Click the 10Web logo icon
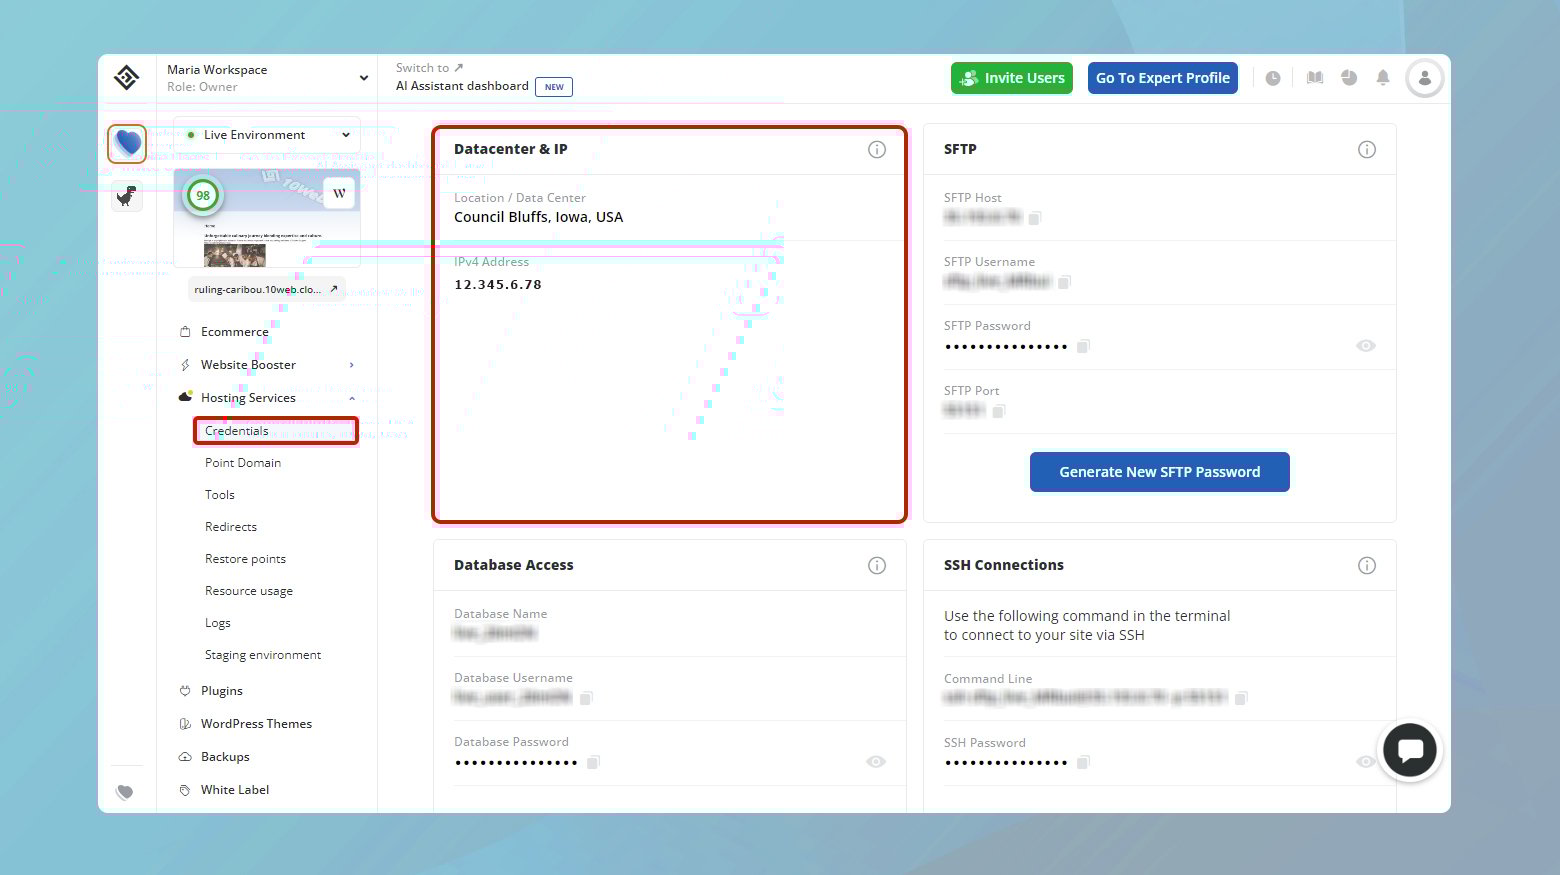The image size is (1560, 875). click(x=126, y=78)
